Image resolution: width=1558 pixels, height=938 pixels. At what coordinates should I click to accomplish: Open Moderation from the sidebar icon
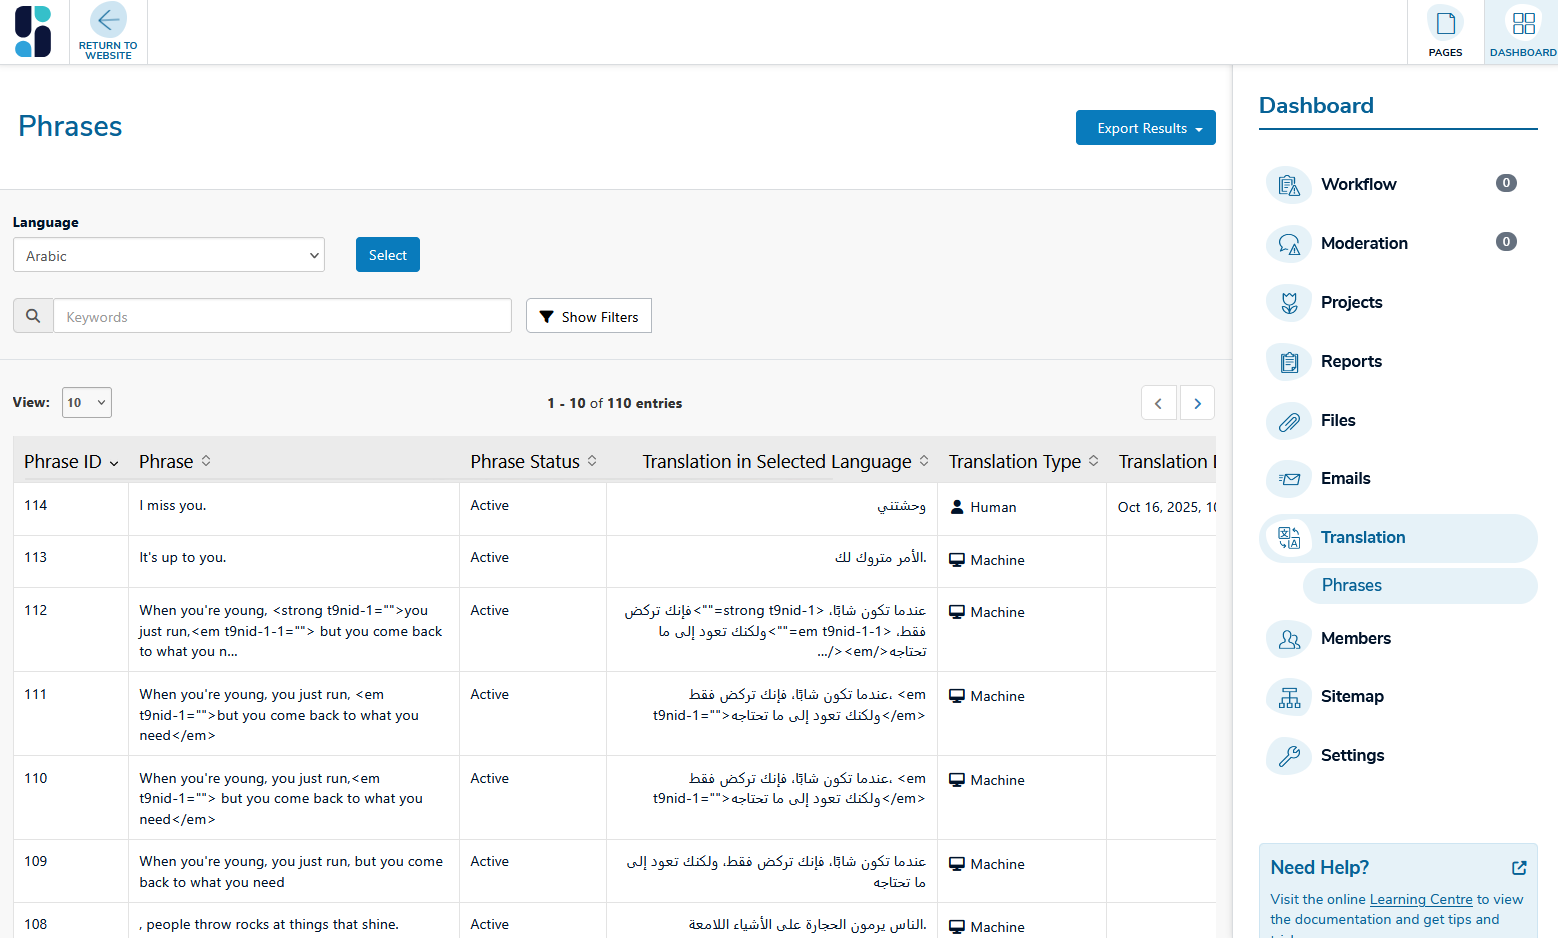point(1289,244)
